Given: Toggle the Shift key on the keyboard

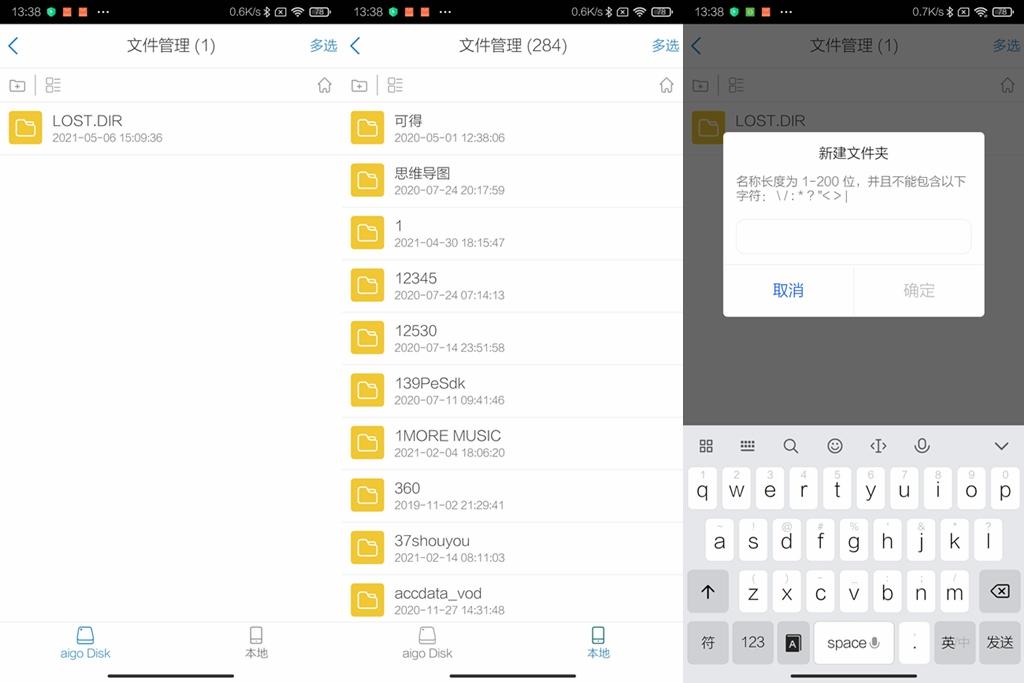Looking at the screenshot, I should [707, 591].
